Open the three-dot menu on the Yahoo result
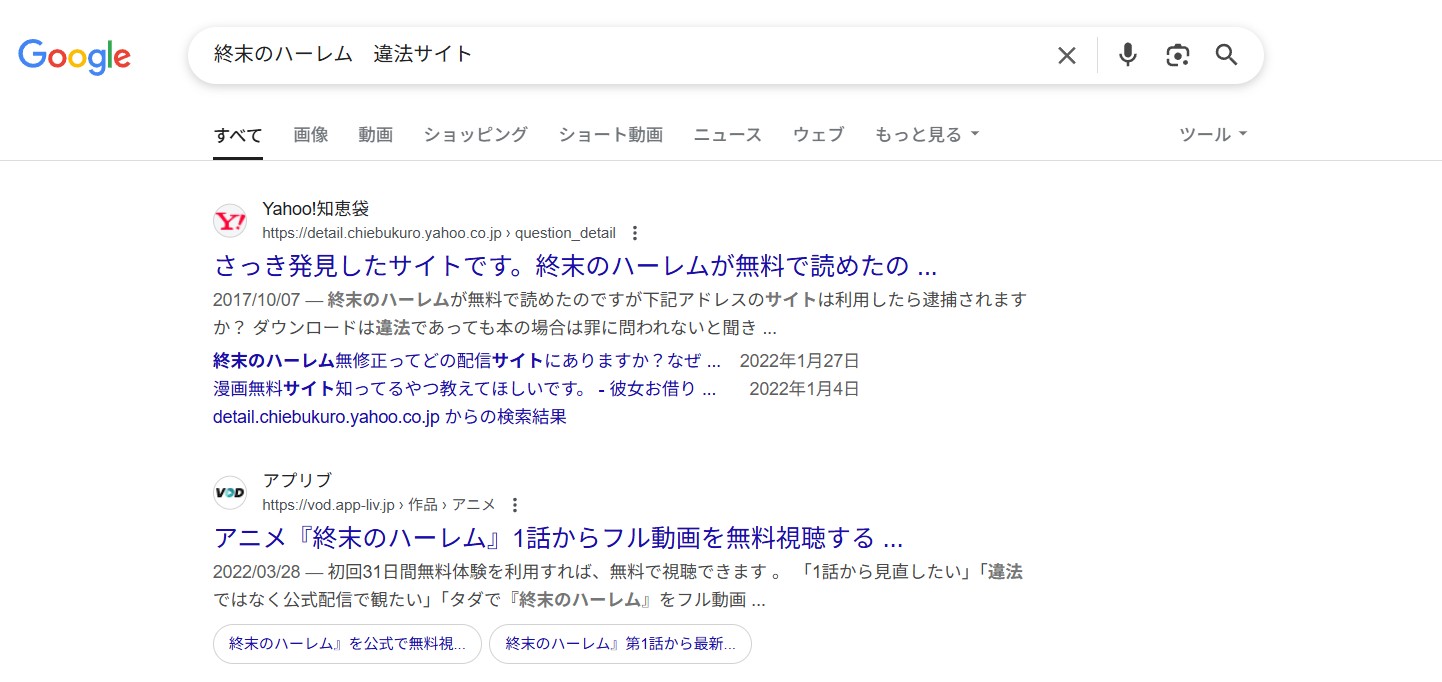This screenshot has width=1442, height=682. [635, 232]
